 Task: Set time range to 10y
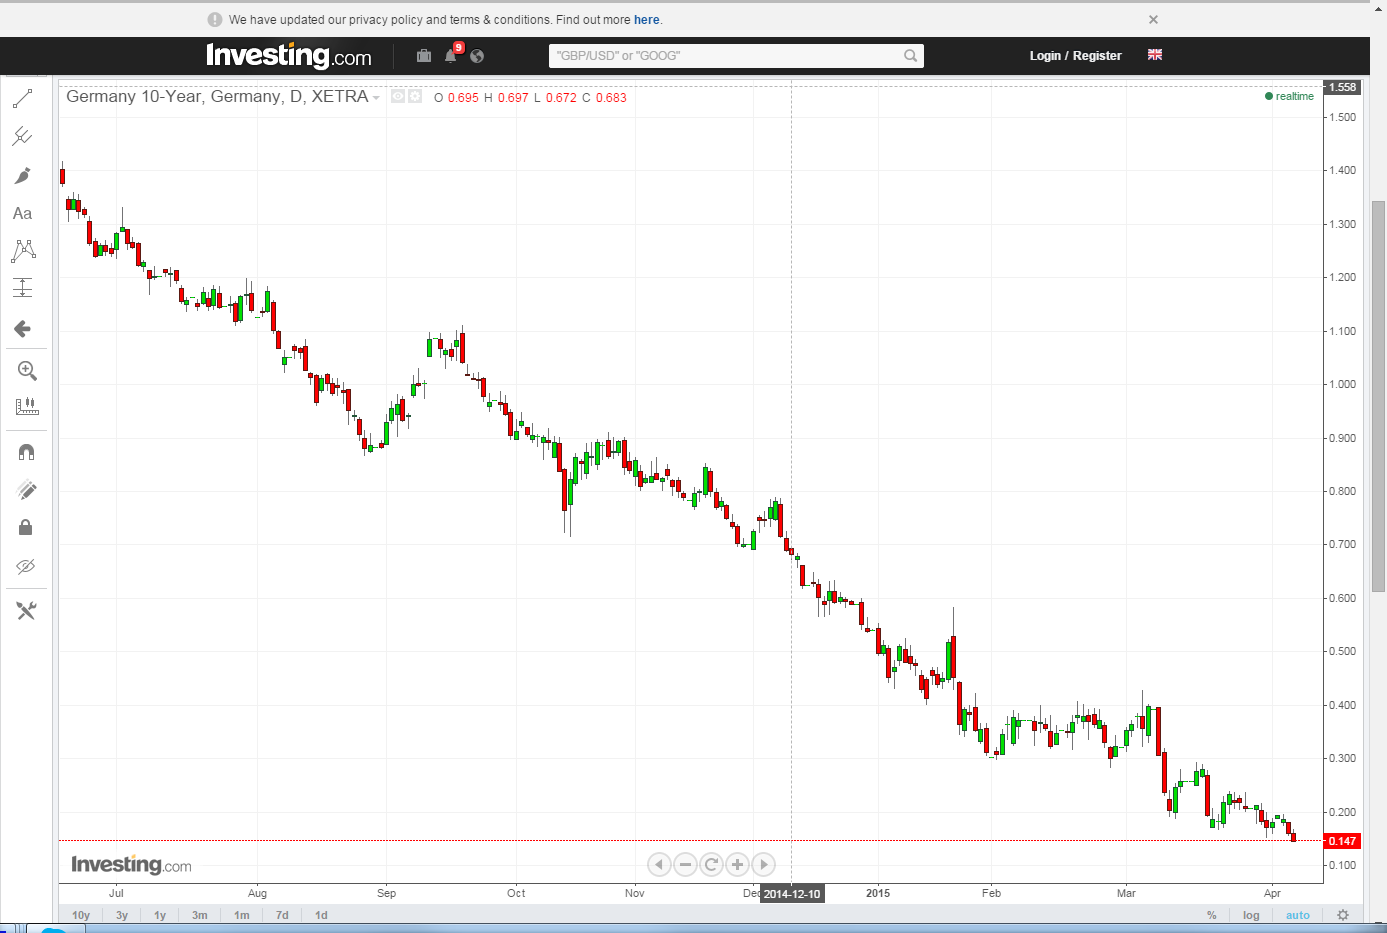click(81, 915)
